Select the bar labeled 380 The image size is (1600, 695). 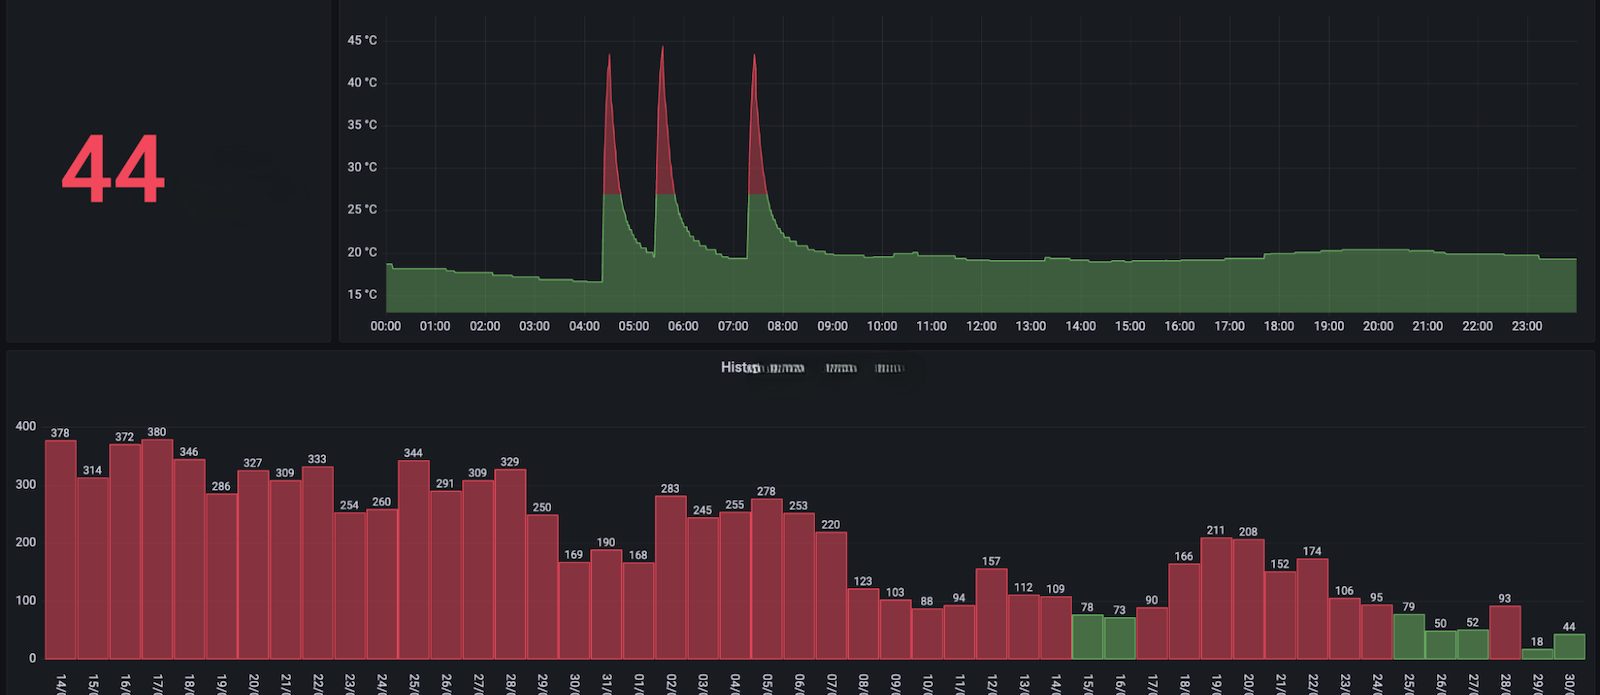point(157,550)
